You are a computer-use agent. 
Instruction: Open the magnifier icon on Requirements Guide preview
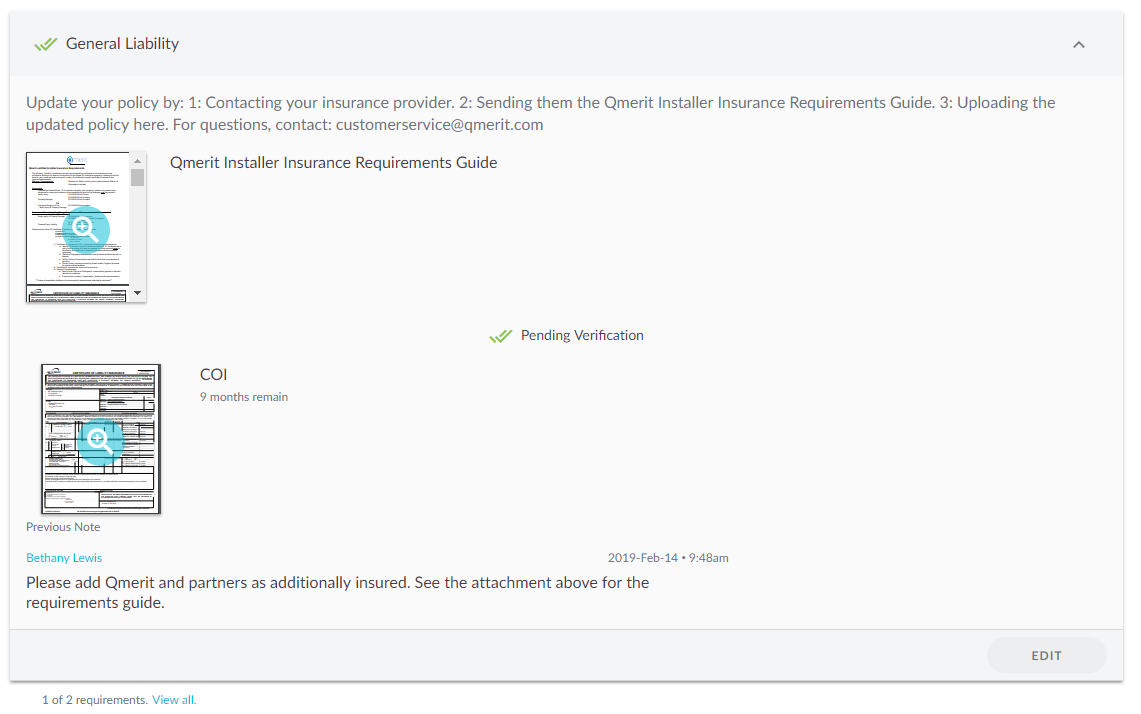(x=86, y=230)
